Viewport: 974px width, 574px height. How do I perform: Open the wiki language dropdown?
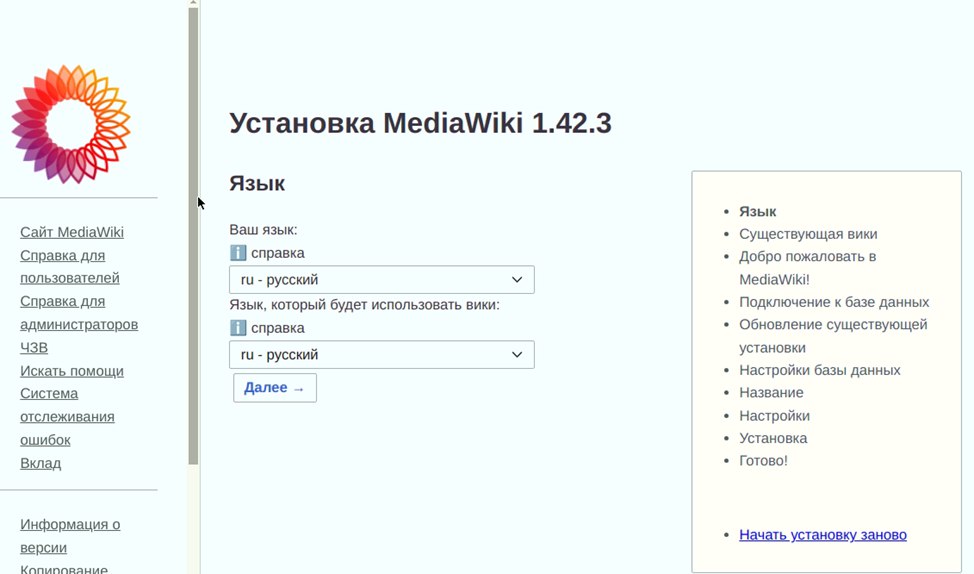coord(381,354)
